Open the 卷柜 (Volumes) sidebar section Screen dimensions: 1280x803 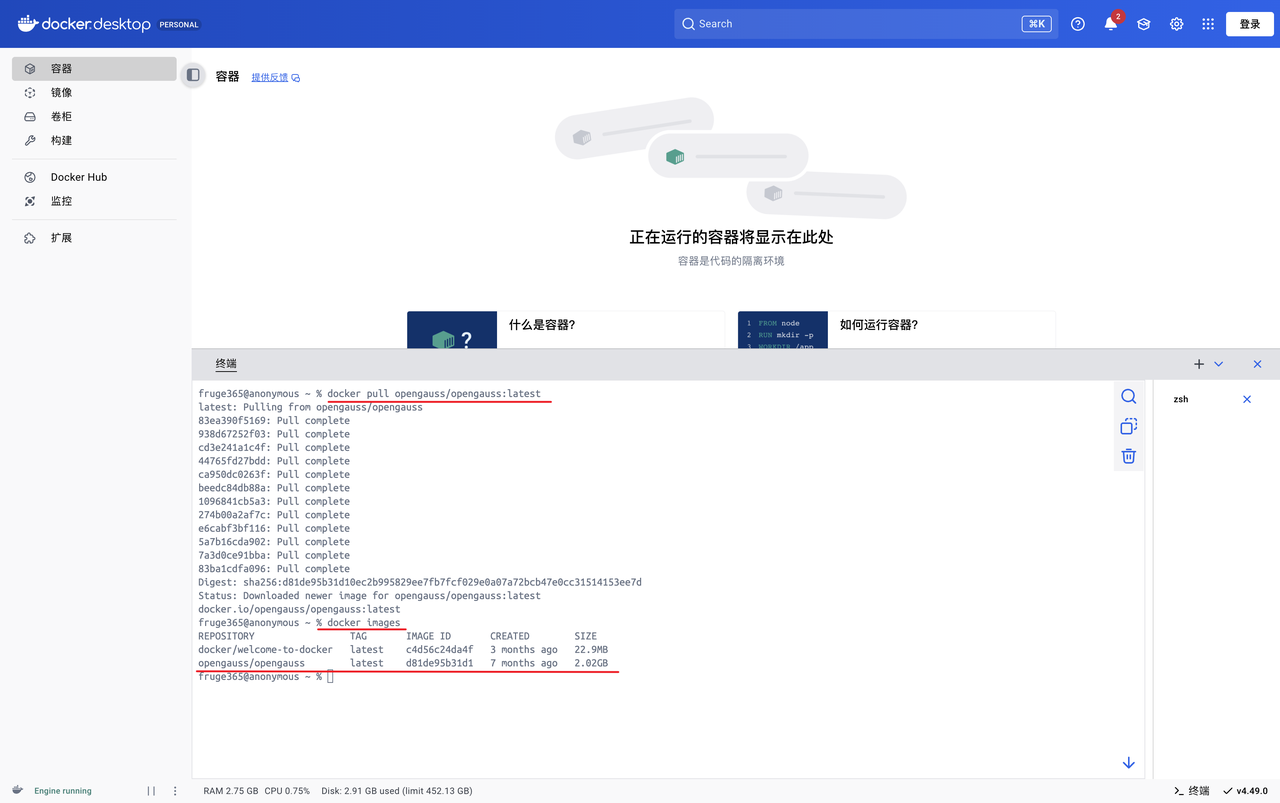(x=60, y=116)
